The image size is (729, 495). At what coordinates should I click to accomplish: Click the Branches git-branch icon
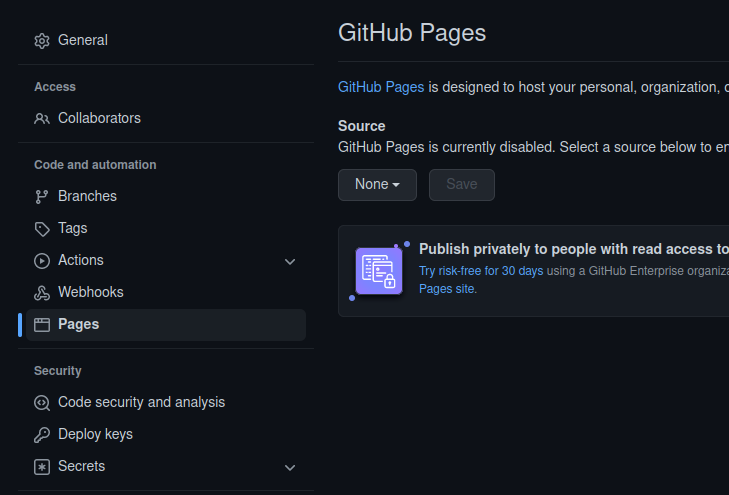point(42,197)
